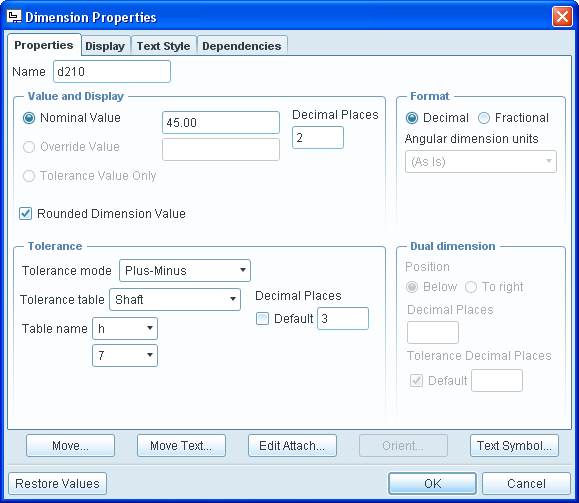Click the Move Text... button

coord(181,445)
